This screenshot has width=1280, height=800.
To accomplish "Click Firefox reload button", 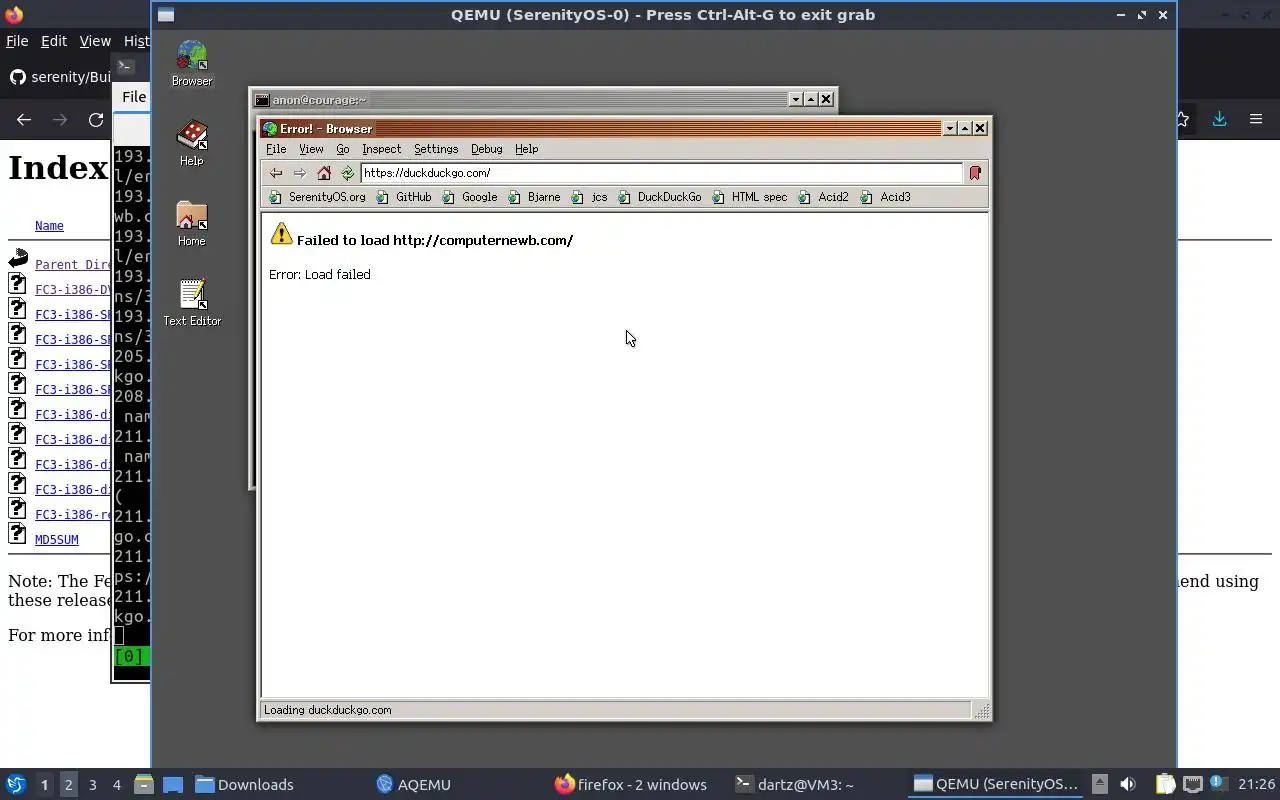I will [x=96, y=119].
